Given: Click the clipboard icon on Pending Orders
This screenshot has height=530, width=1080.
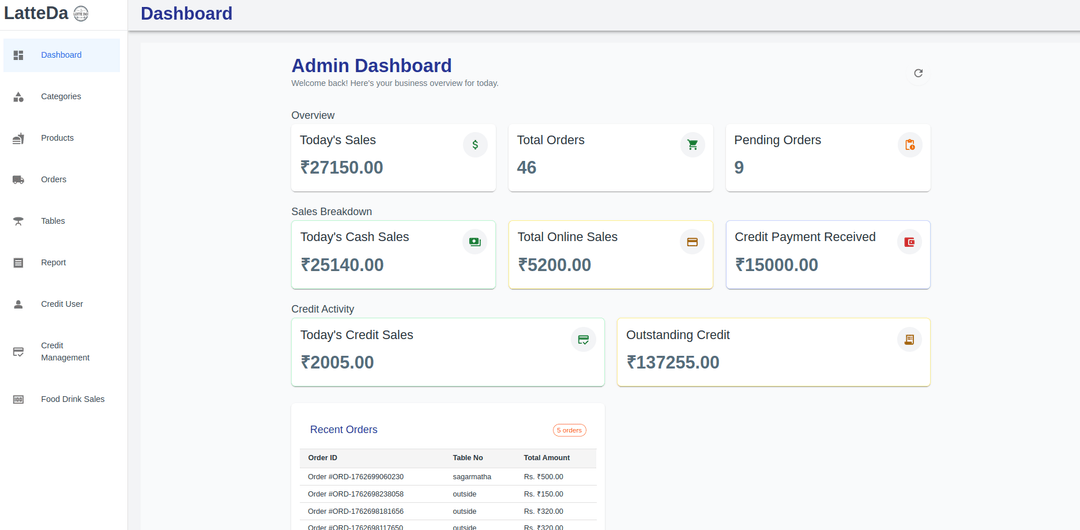Looking at the screenshot, I should [909, 145].
